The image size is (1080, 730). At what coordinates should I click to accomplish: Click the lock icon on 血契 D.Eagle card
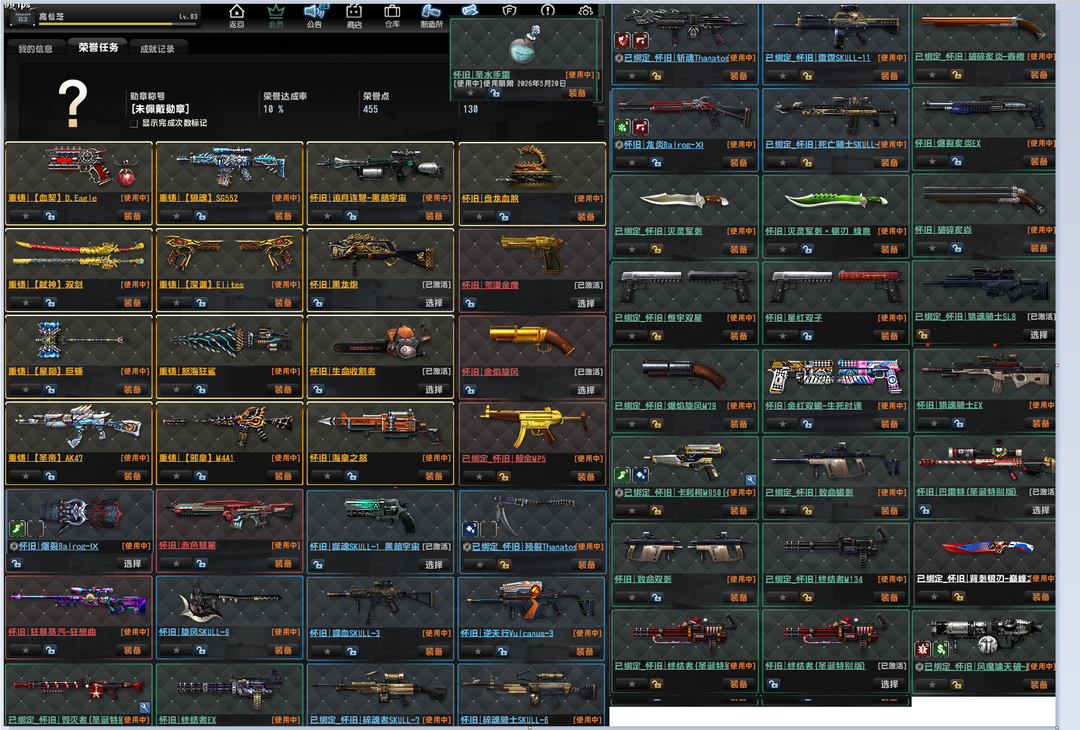[50, 216]
